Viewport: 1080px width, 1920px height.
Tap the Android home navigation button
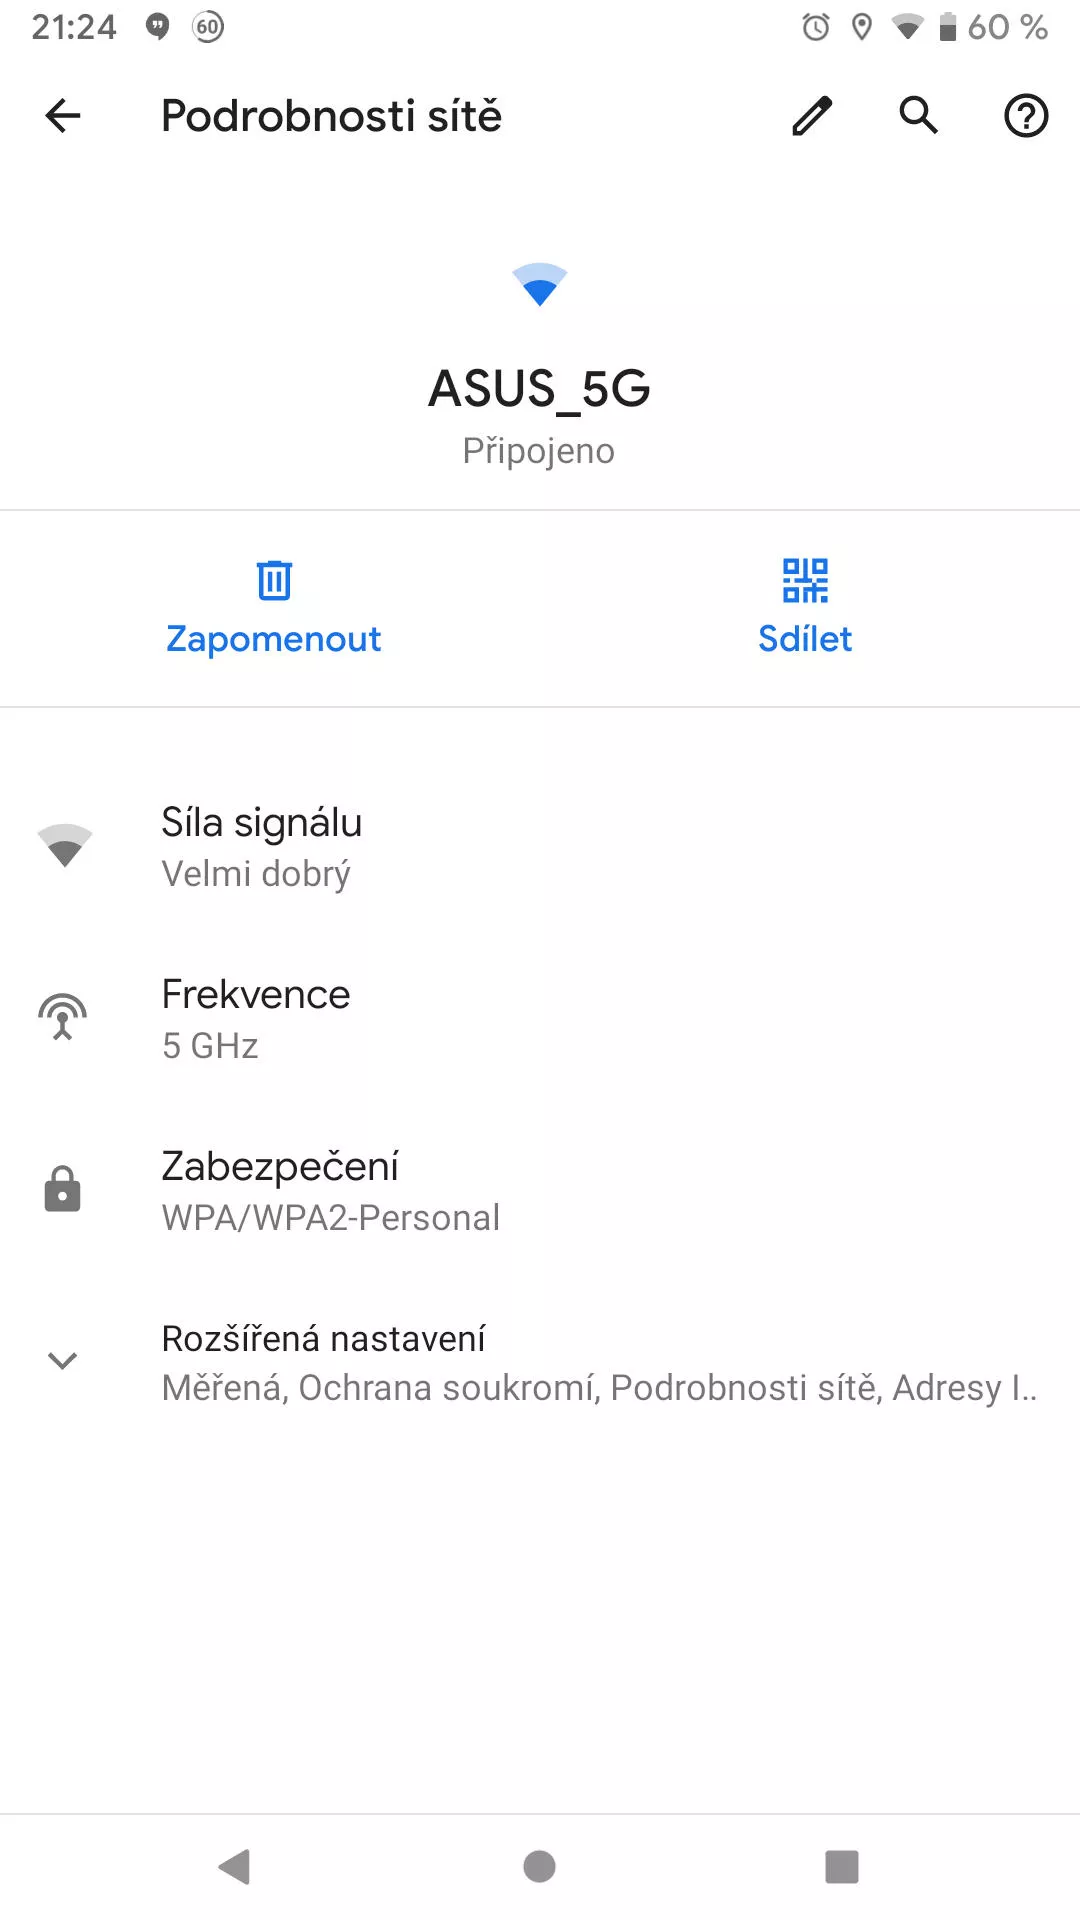pyautogui.click(x=540, y=1866)
